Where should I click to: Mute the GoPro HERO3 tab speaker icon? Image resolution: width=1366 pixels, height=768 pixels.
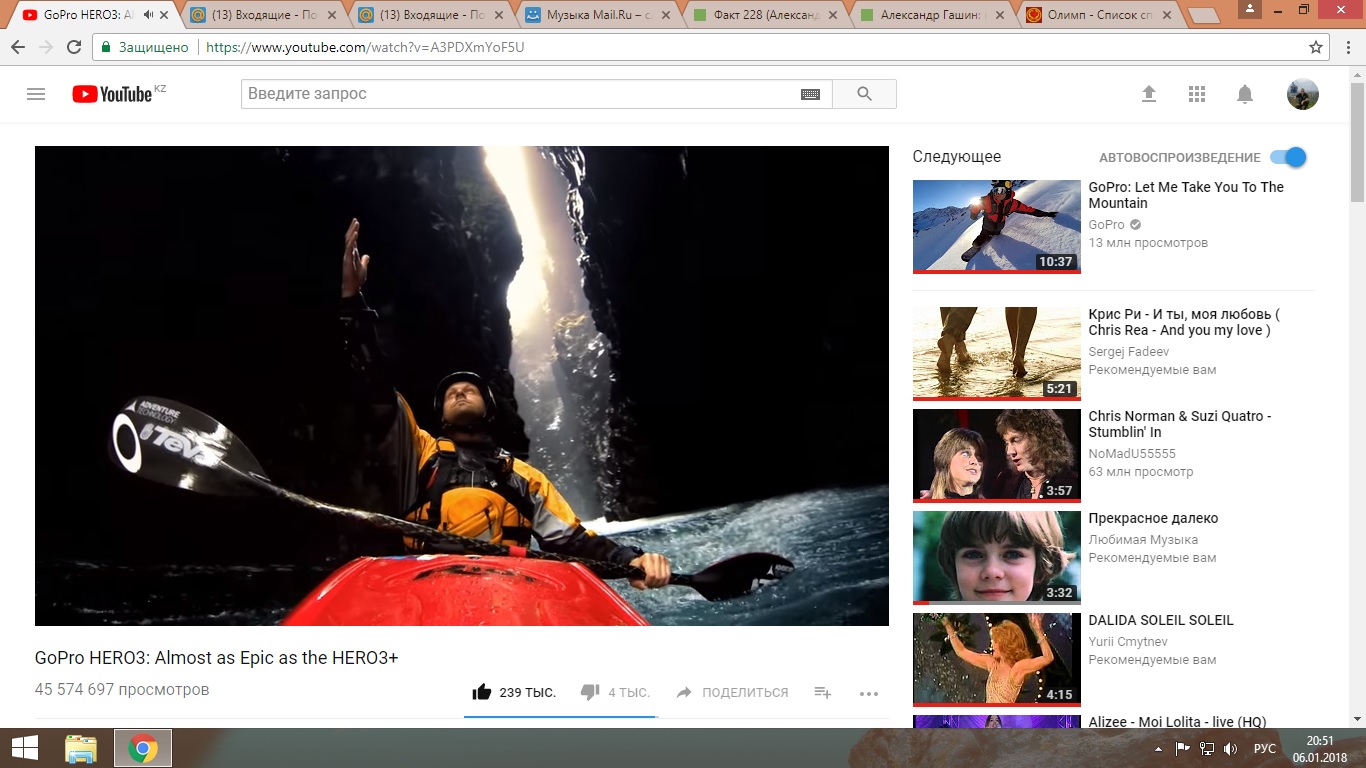coord(149,15)
